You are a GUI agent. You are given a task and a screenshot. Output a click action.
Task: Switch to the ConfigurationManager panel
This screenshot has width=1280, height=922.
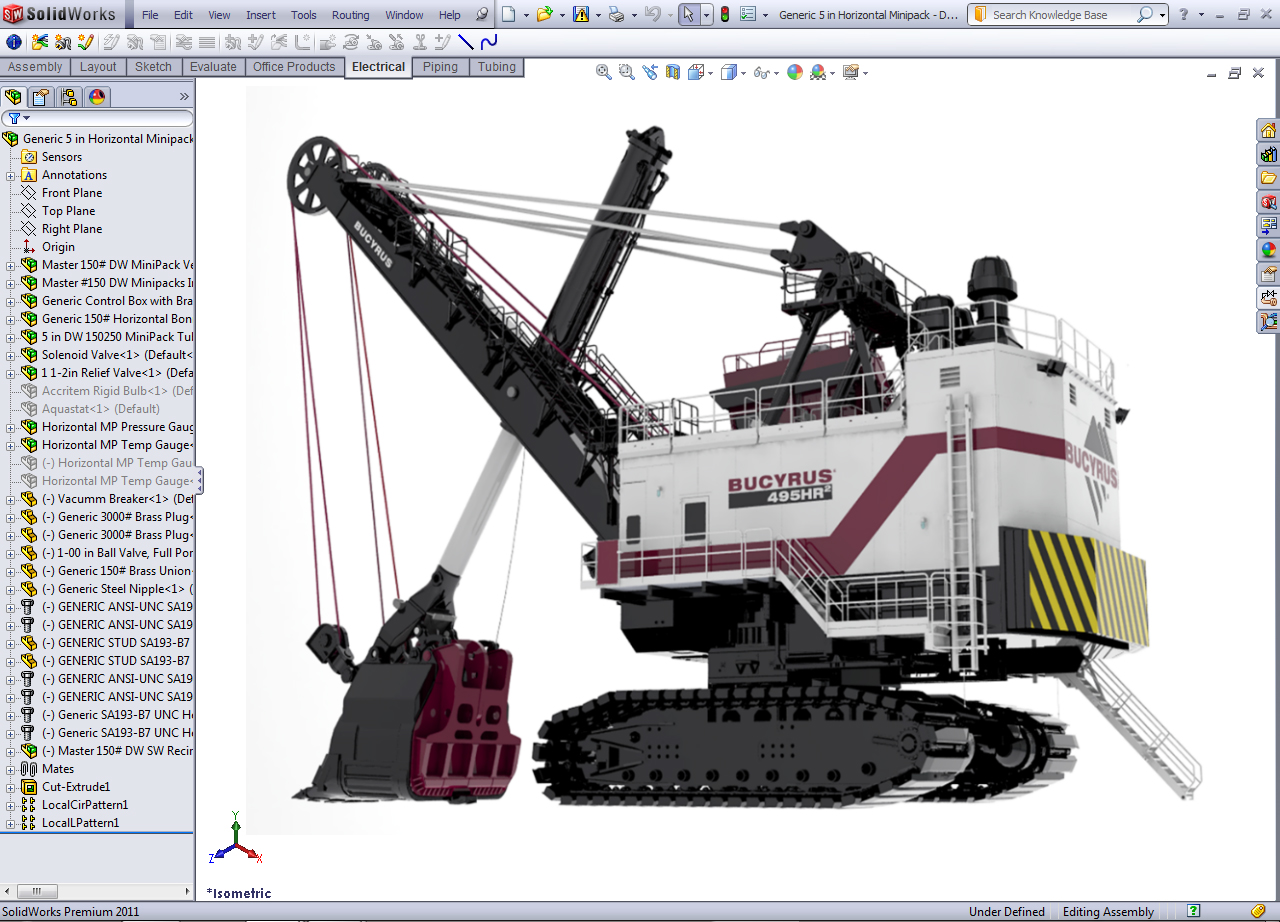coord(68,97)
